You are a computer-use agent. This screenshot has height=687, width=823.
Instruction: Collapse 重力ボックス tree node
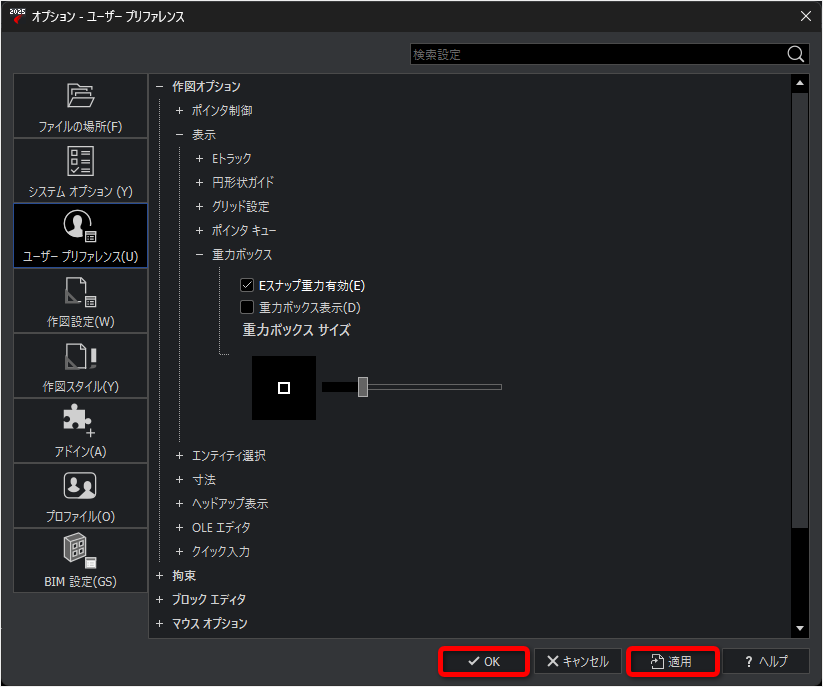(x=199, y=255)
